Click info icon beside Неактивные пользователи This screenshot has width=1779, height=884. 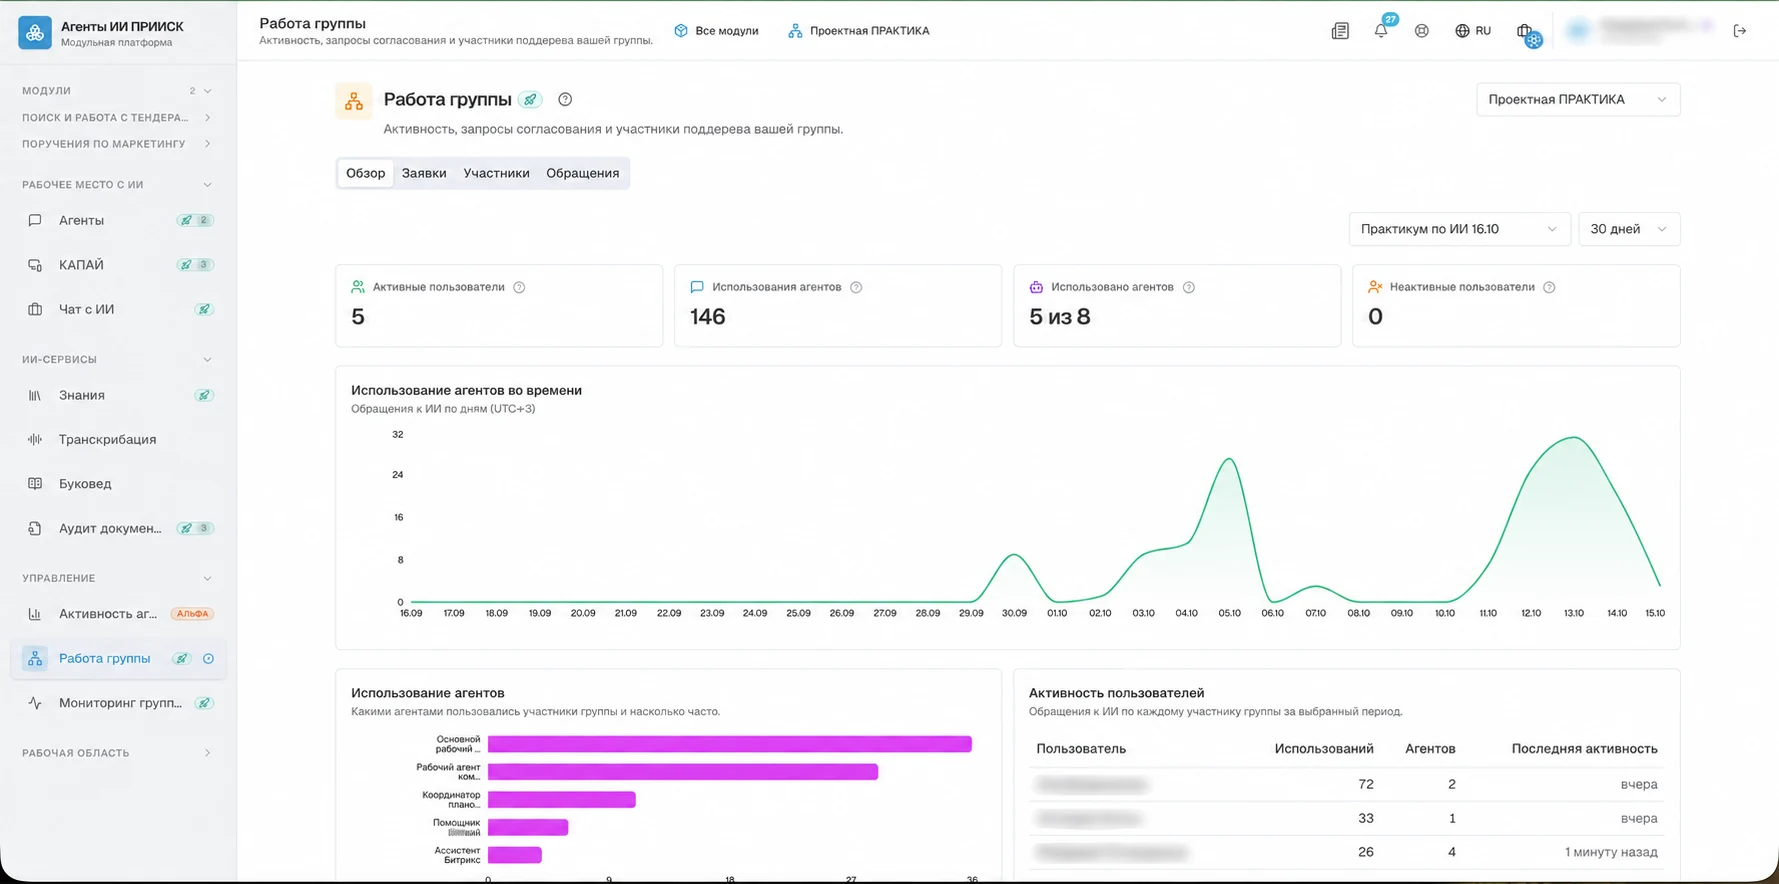pos(1549,287)
